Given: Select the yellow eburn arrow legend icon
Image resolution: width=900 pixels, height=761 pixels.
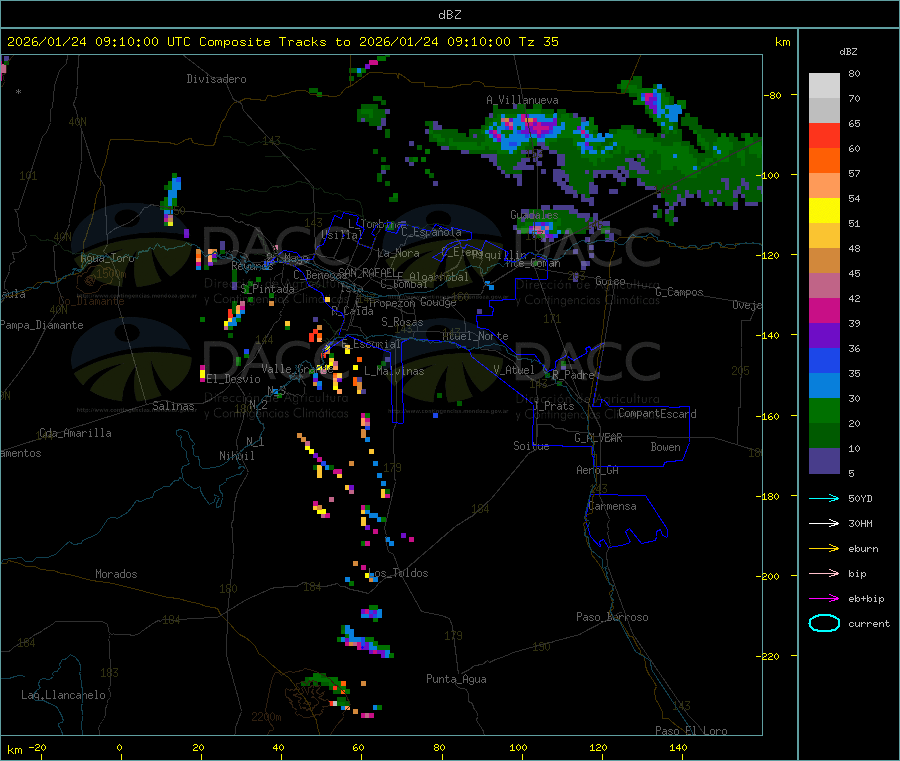Looking at the screenshot, I should (824, 549).
